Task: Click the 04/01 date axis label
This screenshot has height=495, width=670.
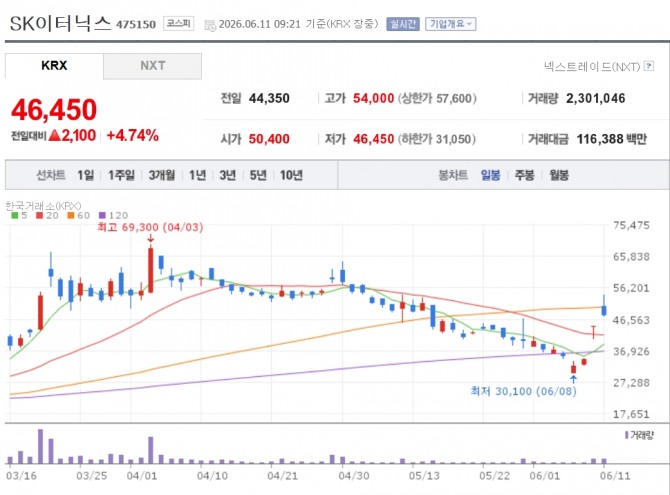Action: point(142,476)
